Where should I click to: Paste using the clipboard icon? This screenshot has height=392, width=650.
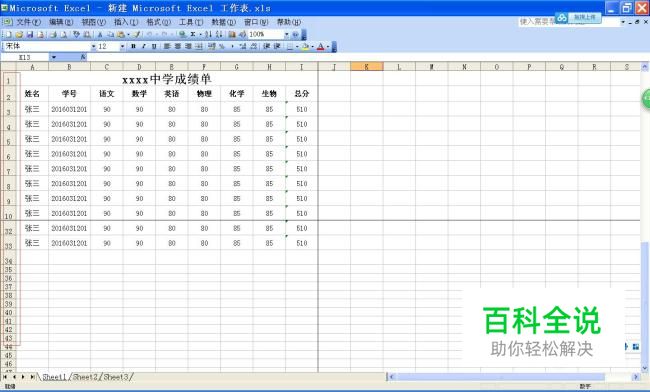point(121,34)
